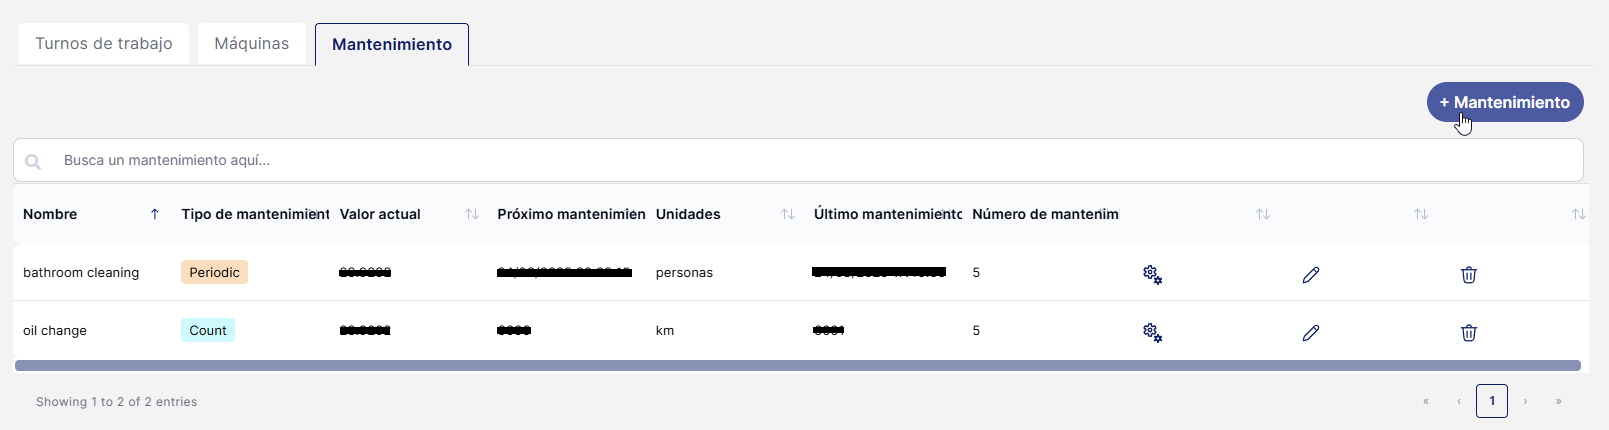Switch to Turnos de trabajo tab
The image size is (1609, 430).
tap(104, 44)
